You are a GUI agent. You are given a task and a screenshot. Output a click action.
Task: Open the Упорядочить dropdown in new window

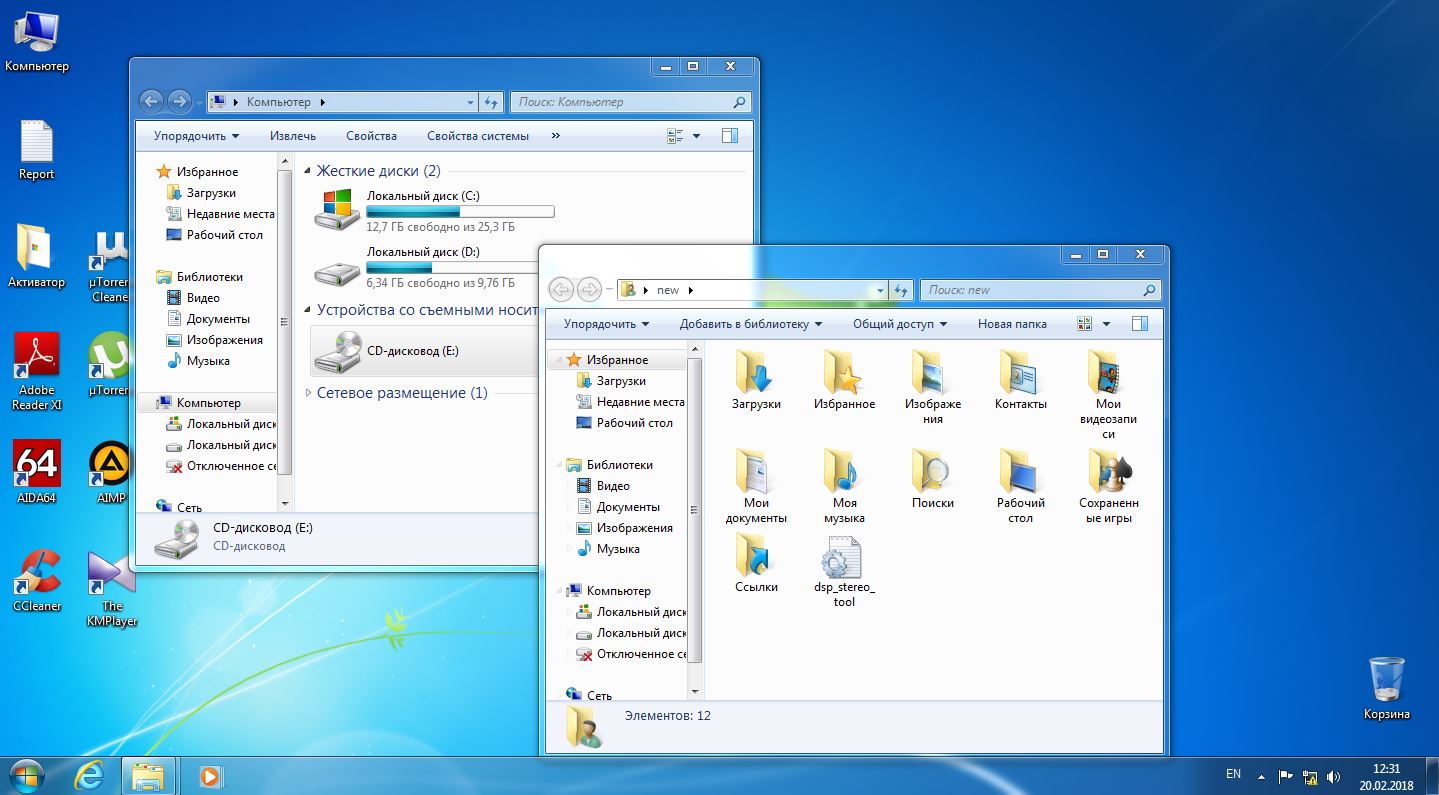pyautogui.click(x=605, y=324)
